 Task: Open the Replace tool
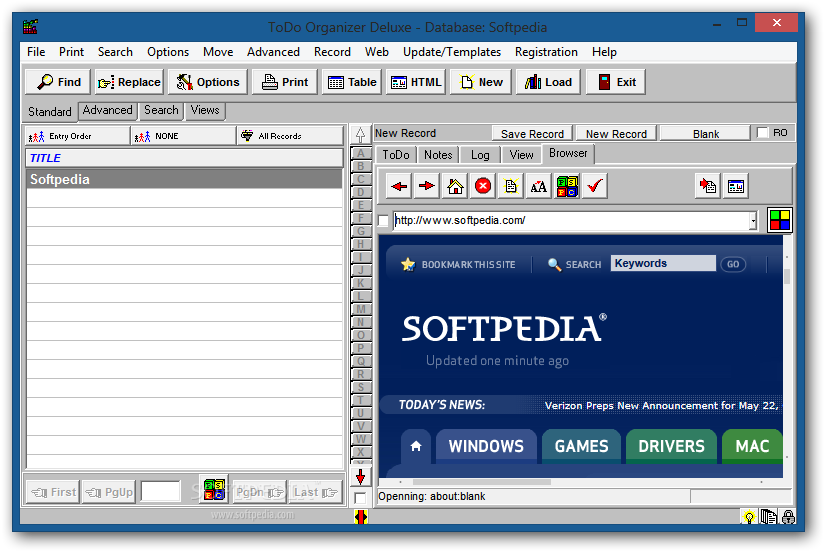[129, 82]
